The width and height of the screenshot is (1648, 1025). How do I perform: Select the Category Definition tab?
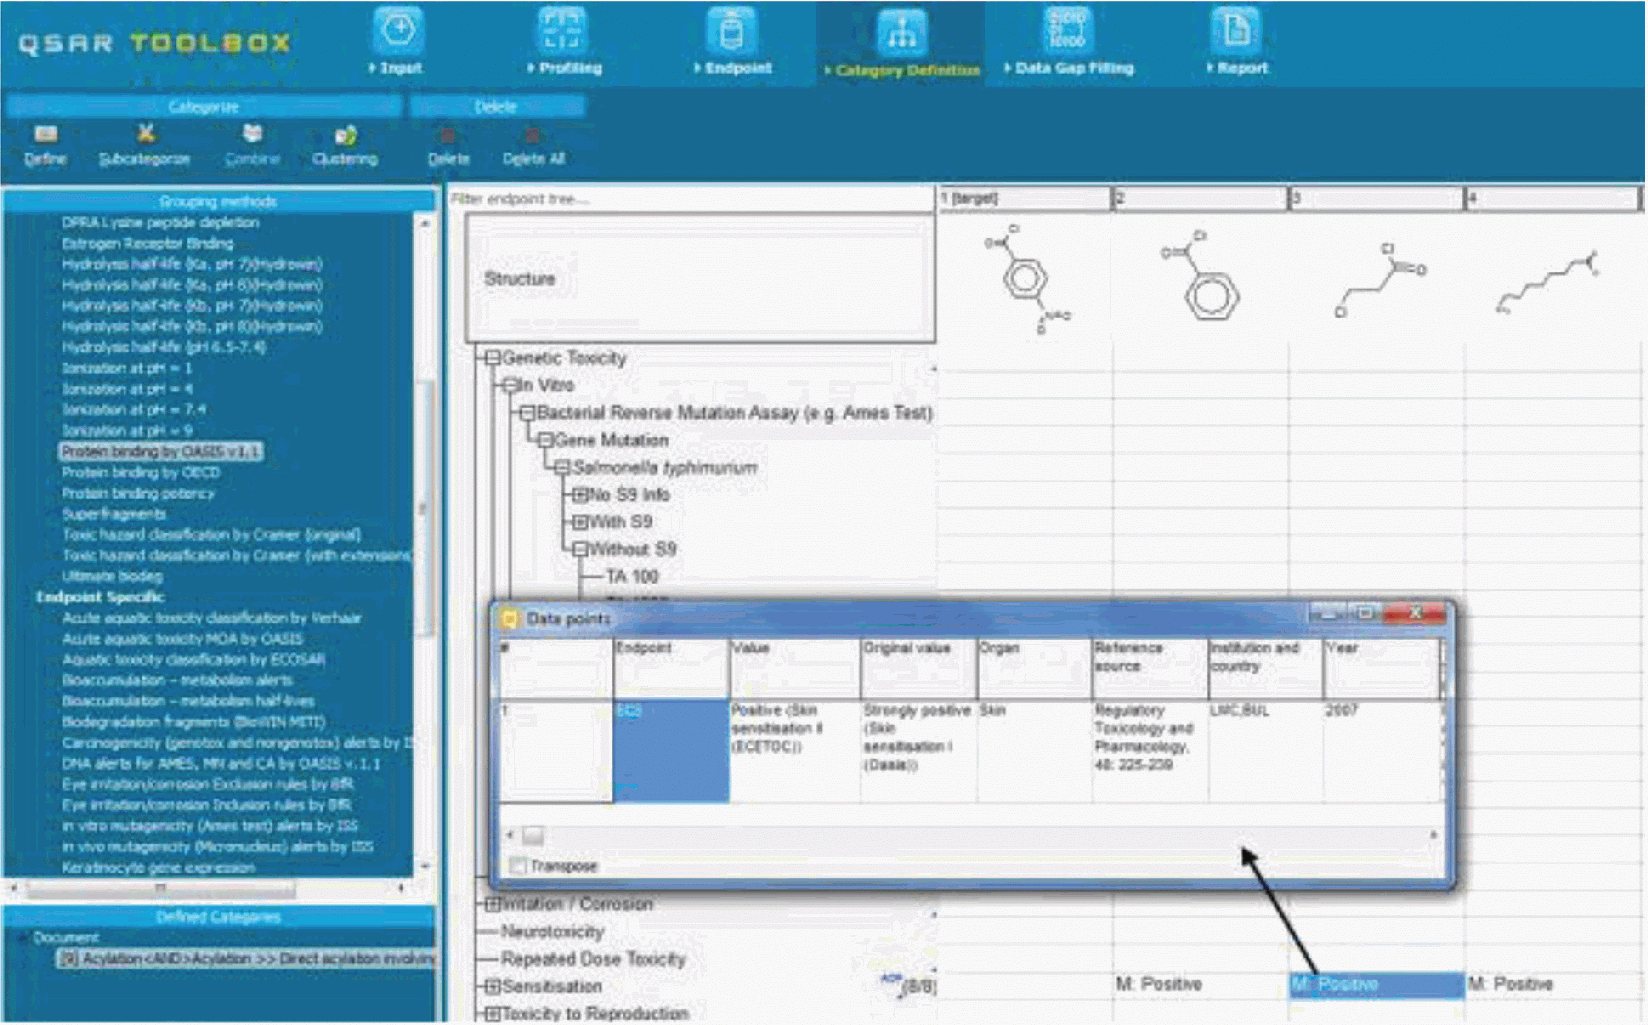pyautogui.click(x=901, y=45)
